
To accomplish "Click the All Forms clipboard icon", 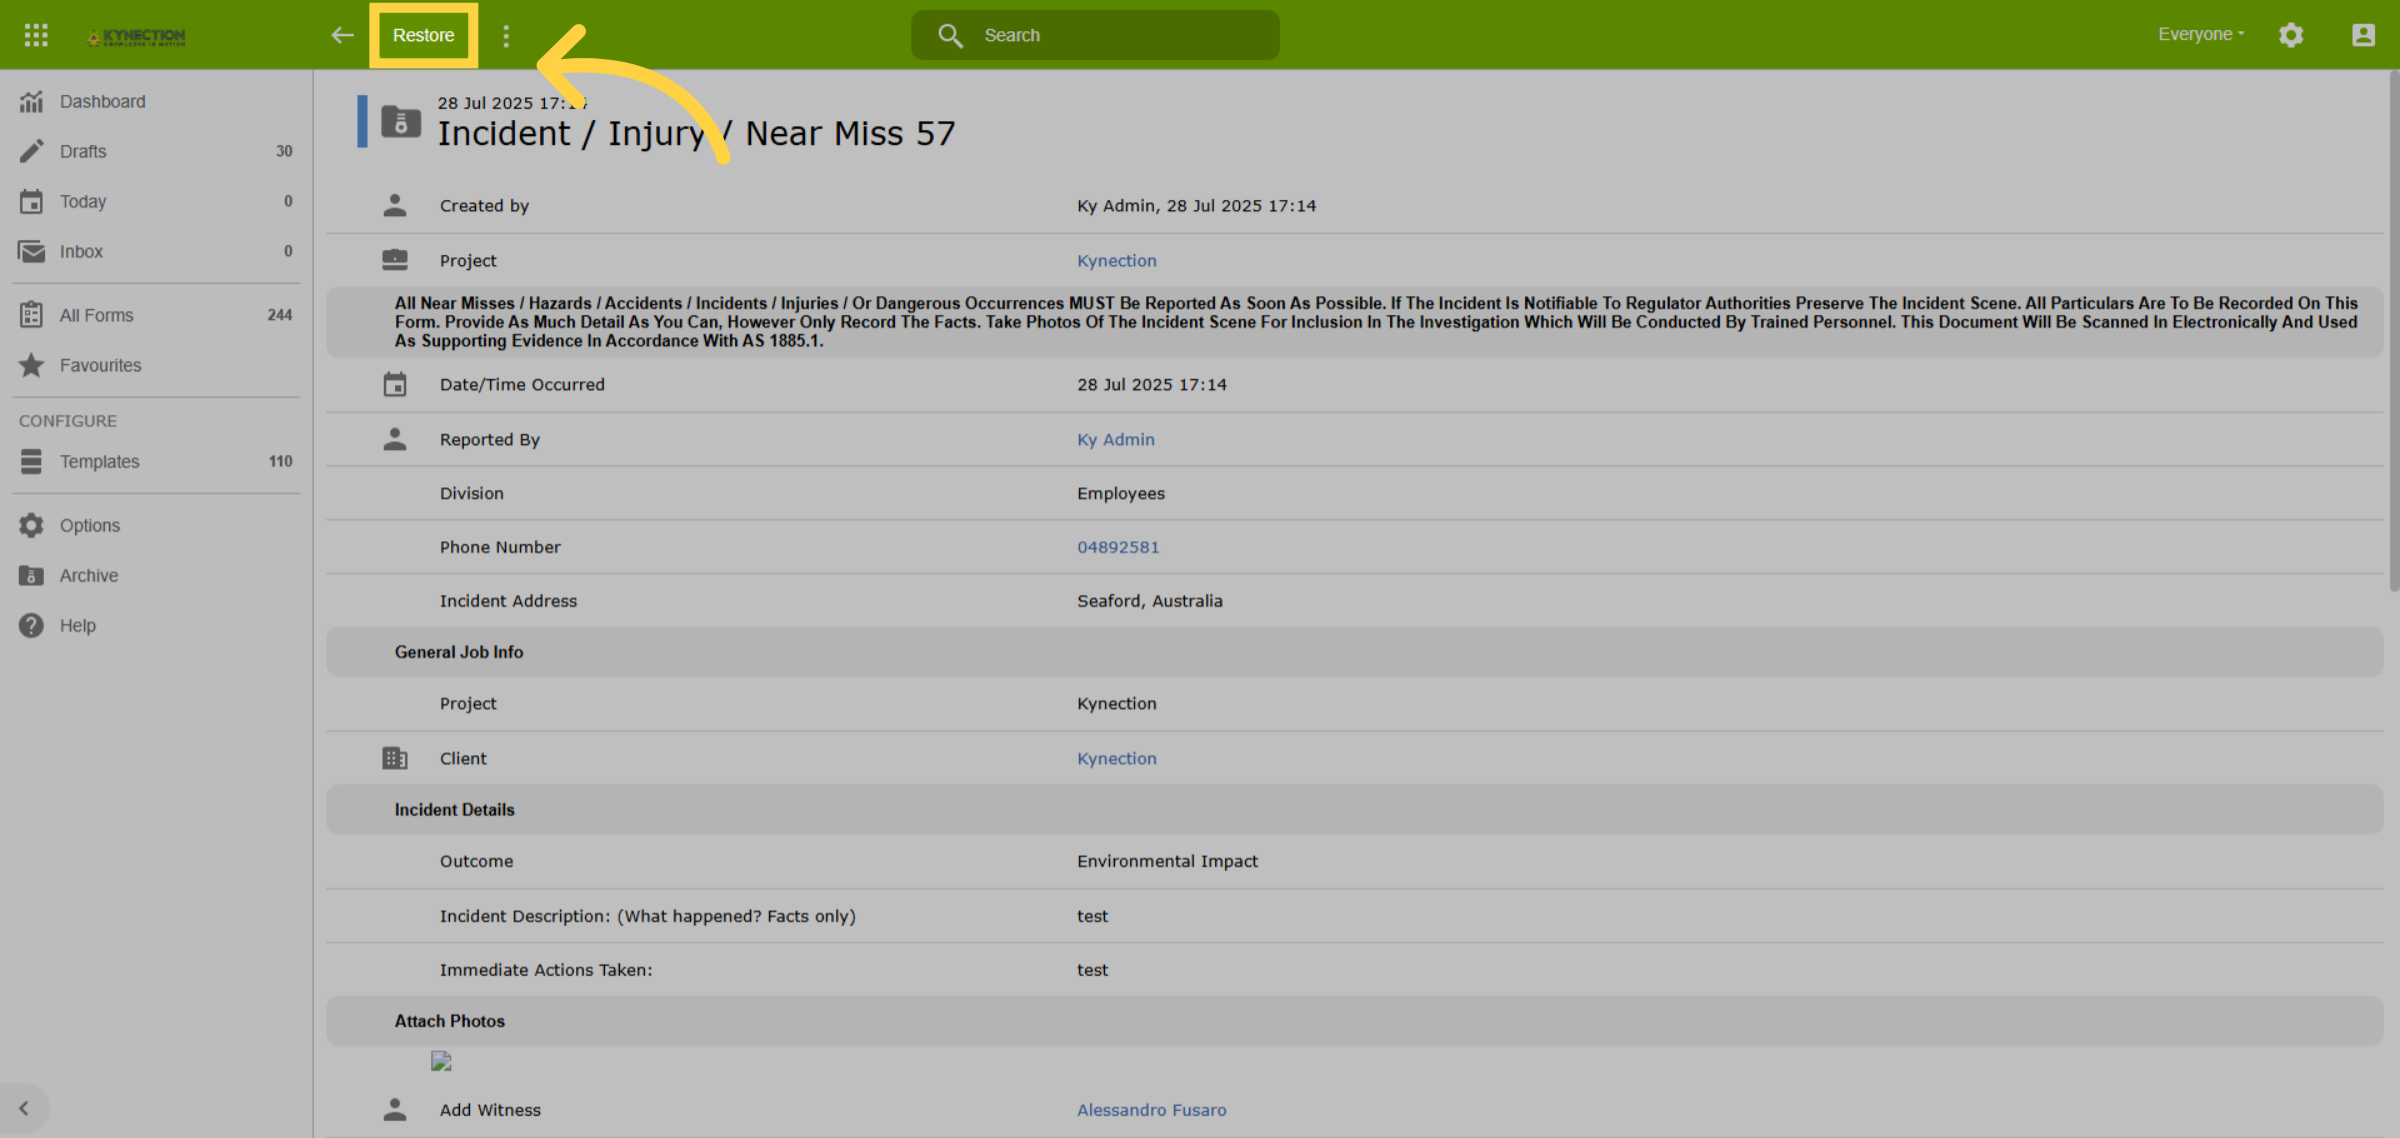I will tap(32, 315).
